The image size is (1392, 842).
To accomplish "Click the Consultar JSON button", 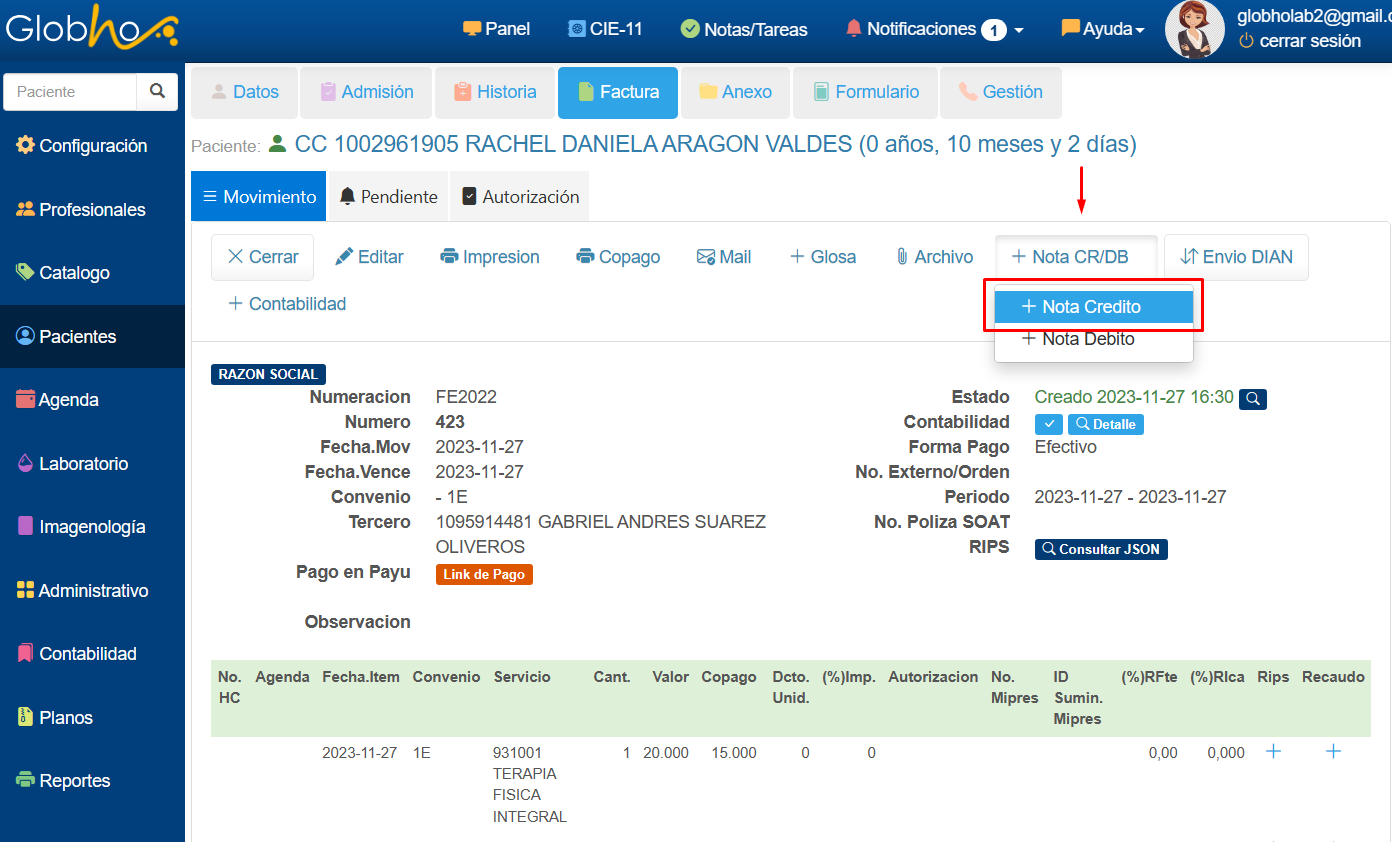I will 1101,549.
